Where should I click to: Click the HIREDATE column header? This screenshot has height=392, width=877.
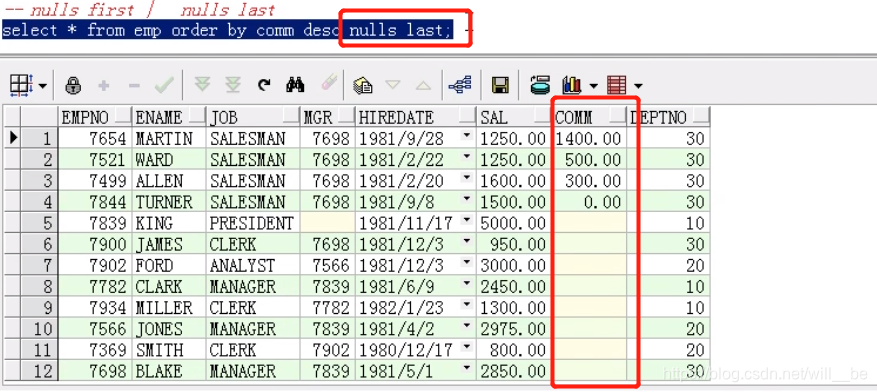(x=416, y=117)
